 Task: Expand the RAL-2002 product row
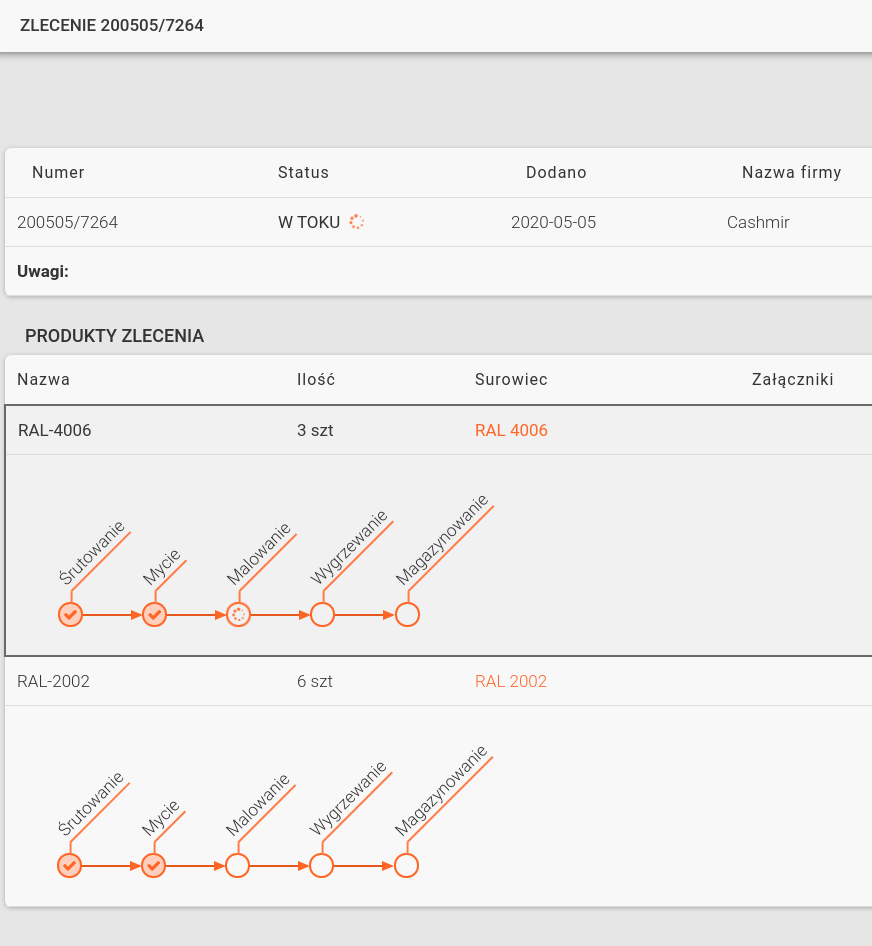(54, 681)
